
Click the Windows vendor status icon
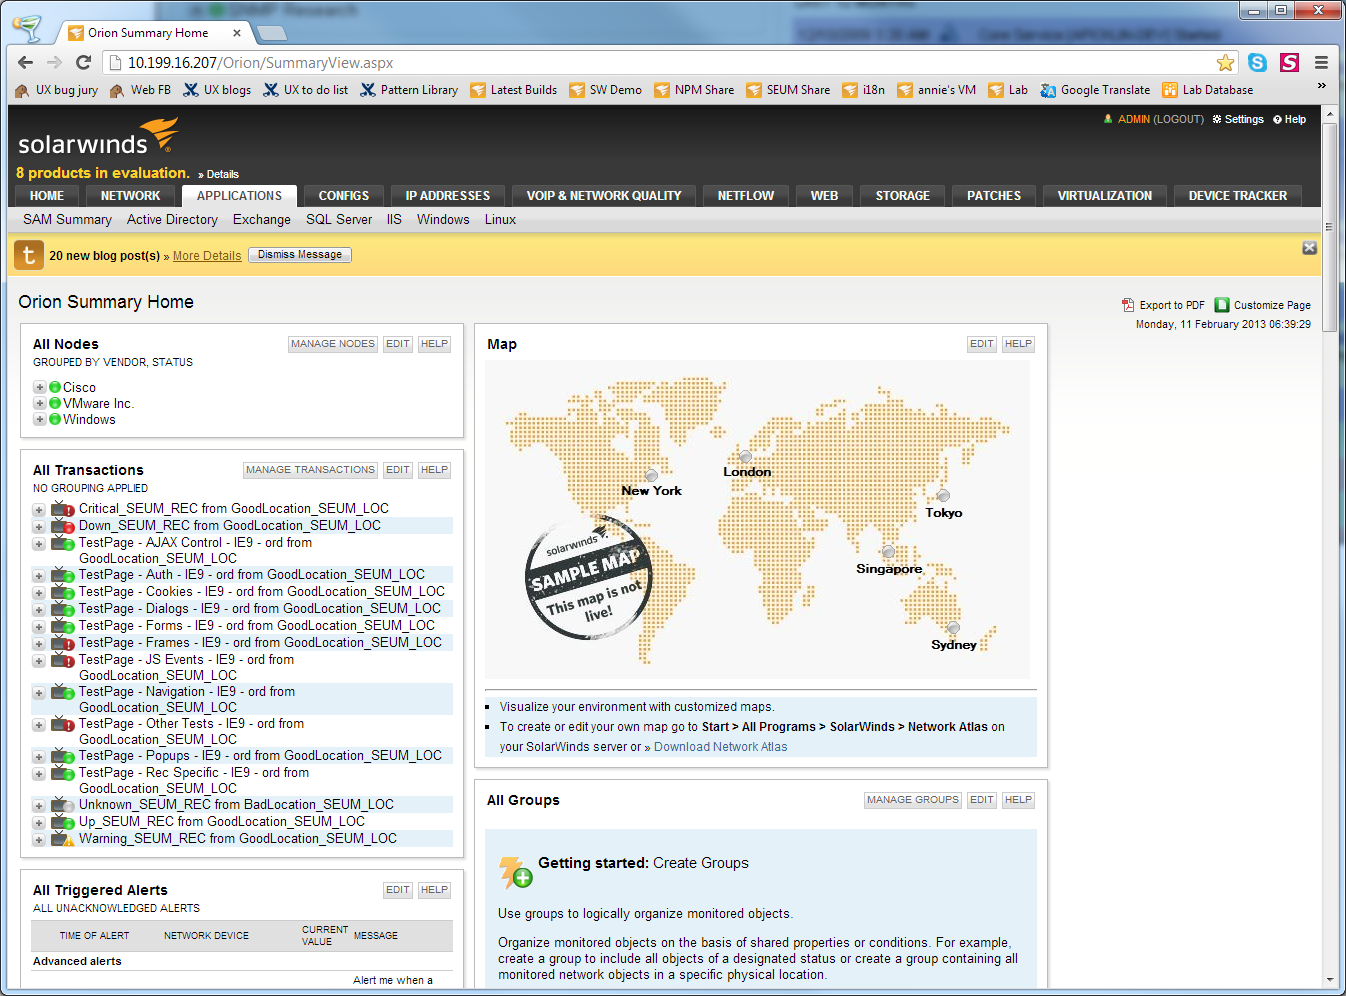coord(55,419)
